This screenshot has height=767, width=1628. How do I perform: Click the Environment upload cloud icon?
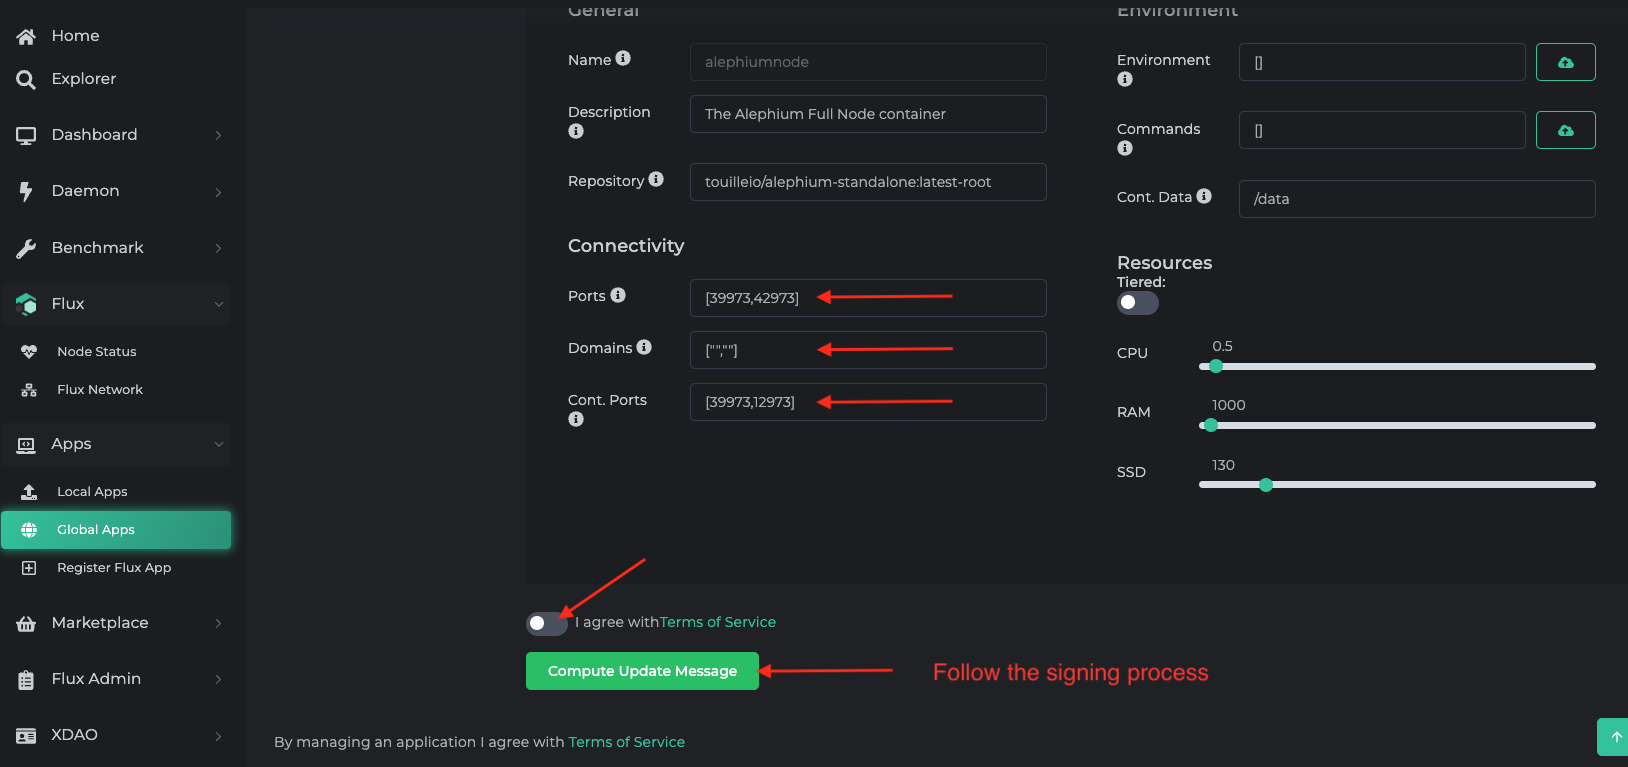click(x=1565, y=62)
